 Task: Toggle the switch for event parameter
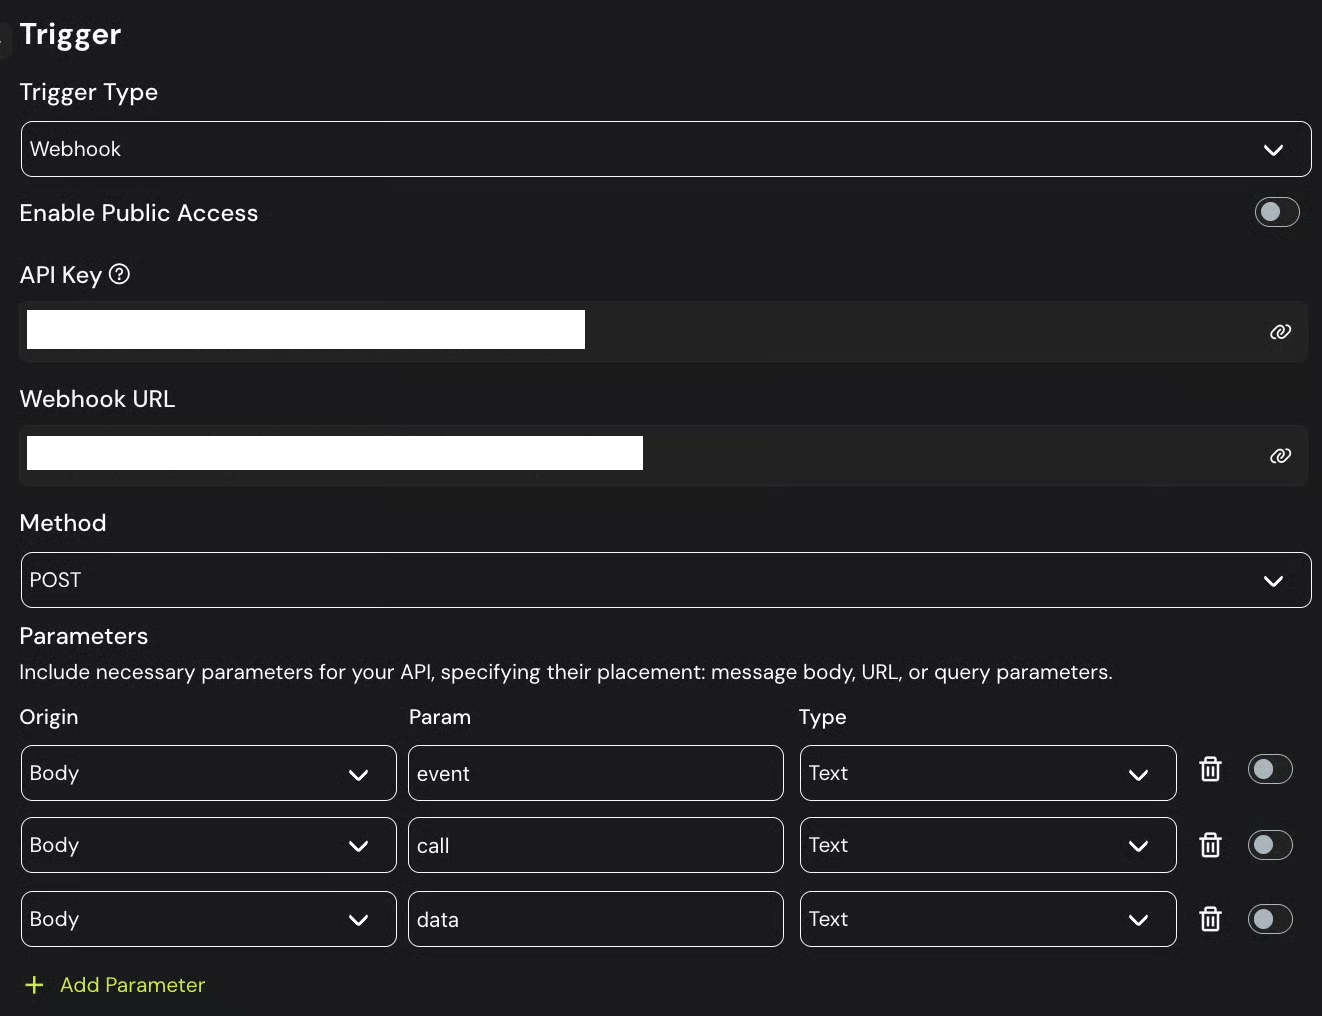point(1270,769)
